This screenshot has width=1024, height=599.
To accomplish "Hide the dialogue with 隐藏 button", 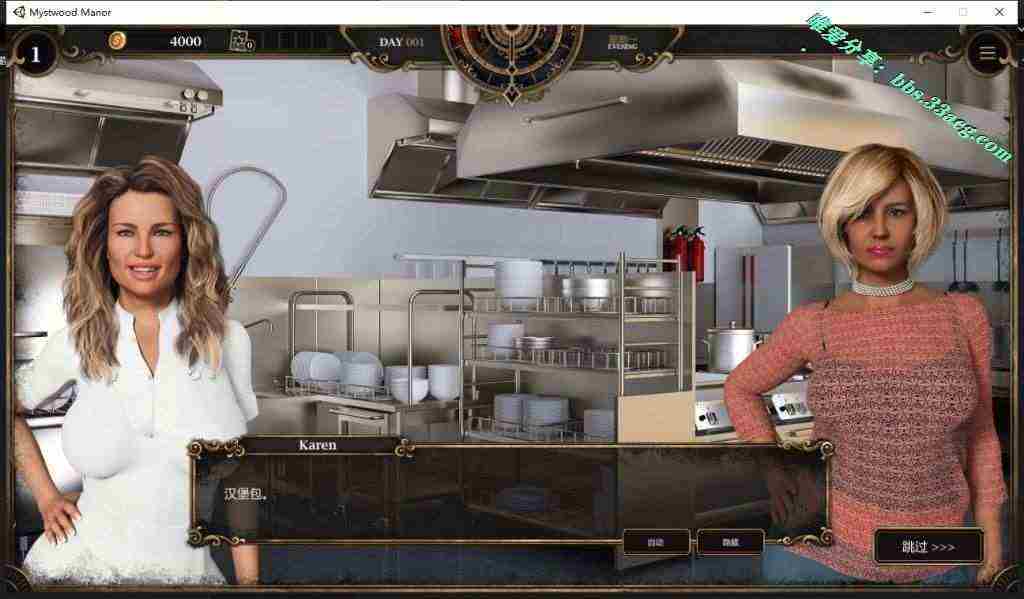I will (x=730, y=542).
